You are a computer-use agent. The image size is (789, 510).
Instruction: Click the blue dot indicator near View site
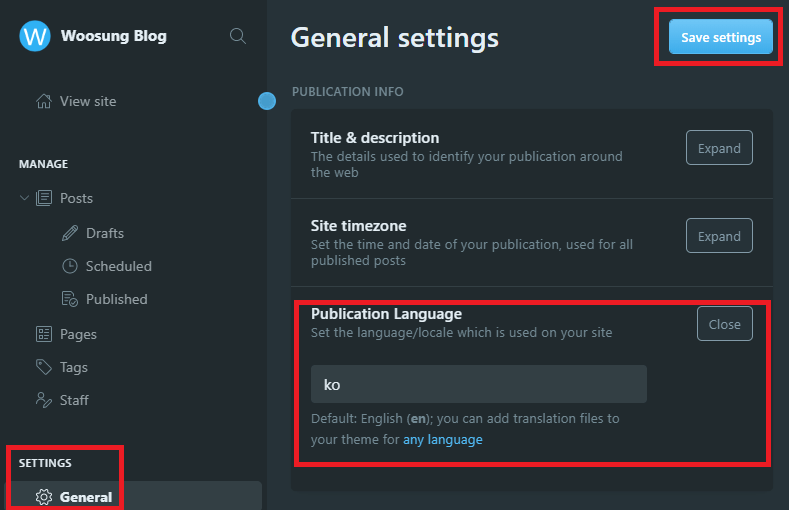pos(267,100)
